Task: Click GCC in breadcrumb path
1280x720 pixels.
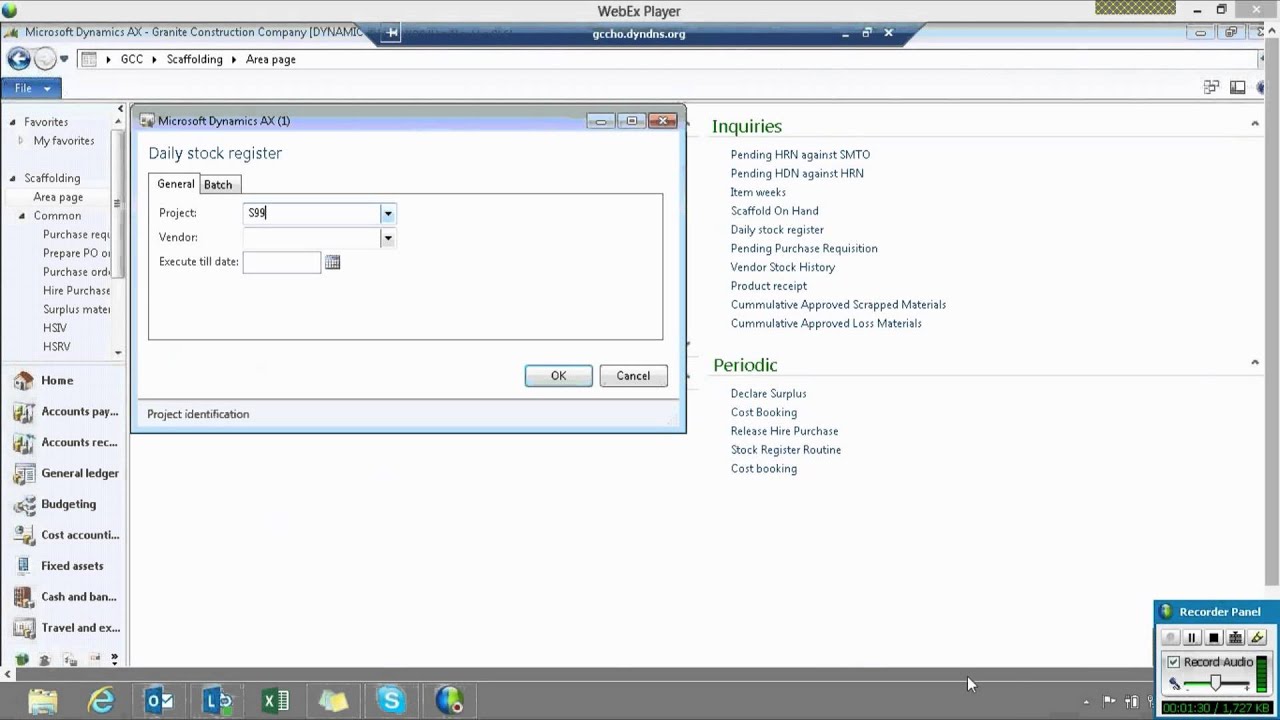Action: [132, 59]
